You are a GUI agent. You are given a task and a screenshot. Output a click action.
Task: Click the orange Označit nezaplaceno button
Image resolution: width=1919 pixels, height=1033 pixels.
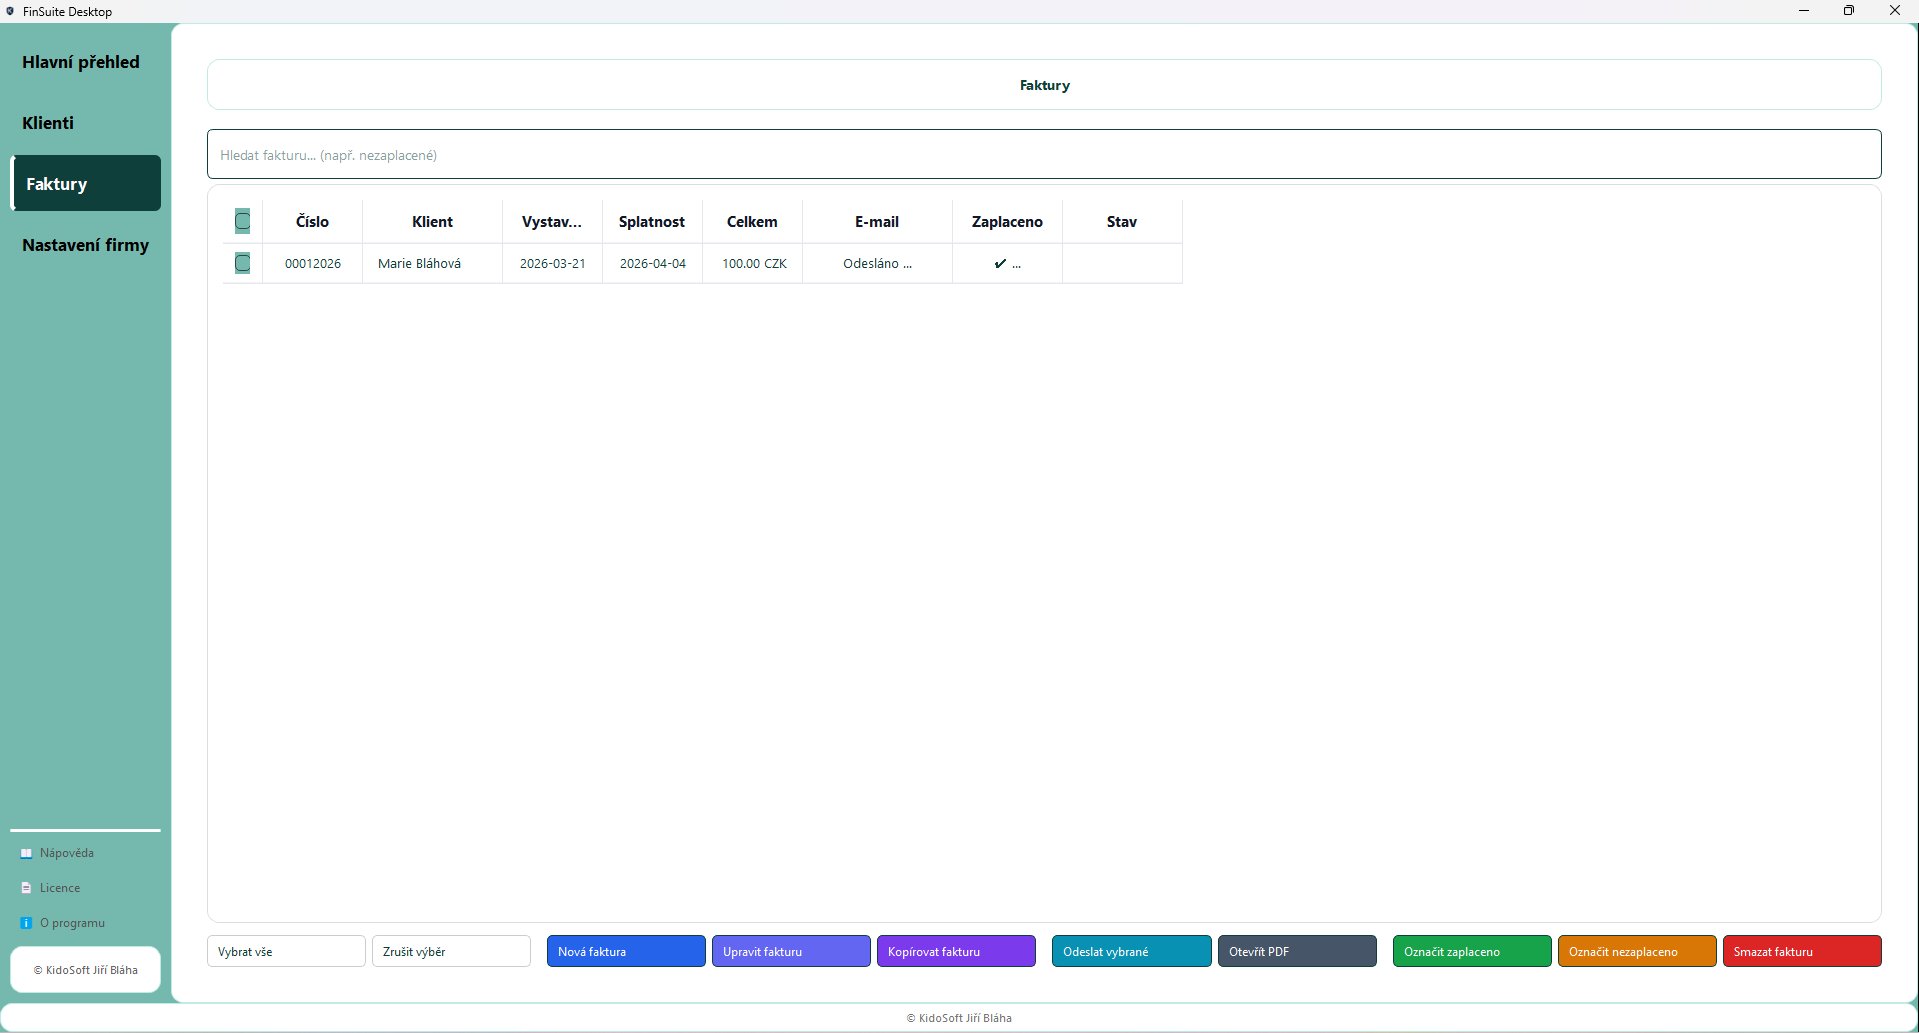click(1636, 951)
